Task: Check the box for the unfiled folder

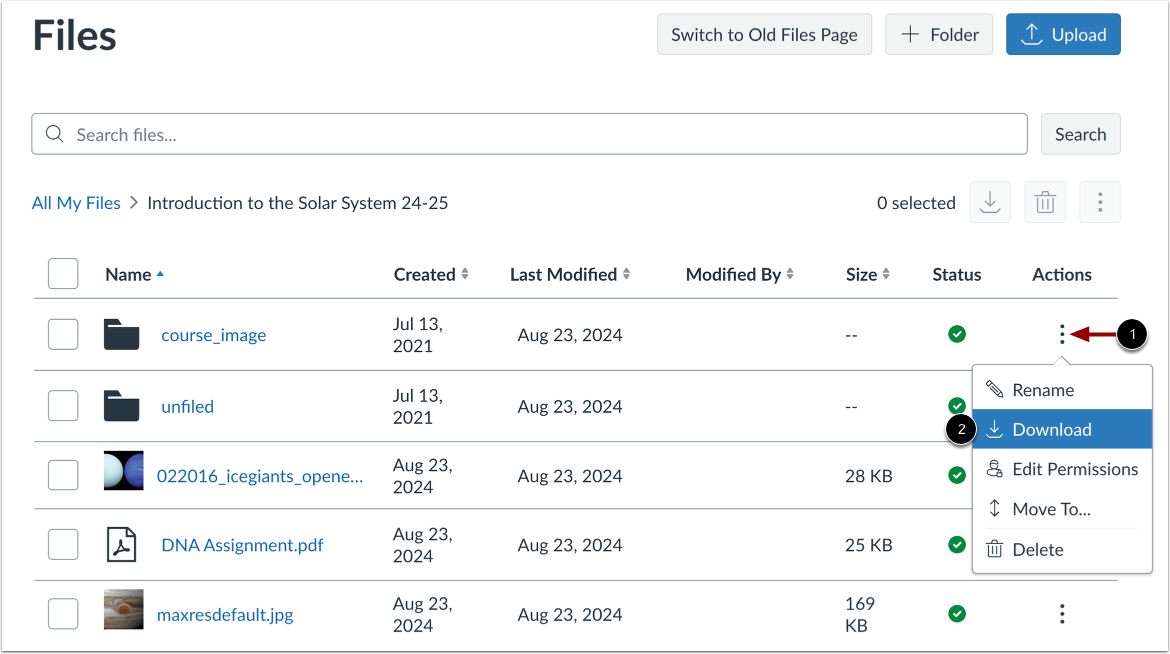Action: pos(63,406)
